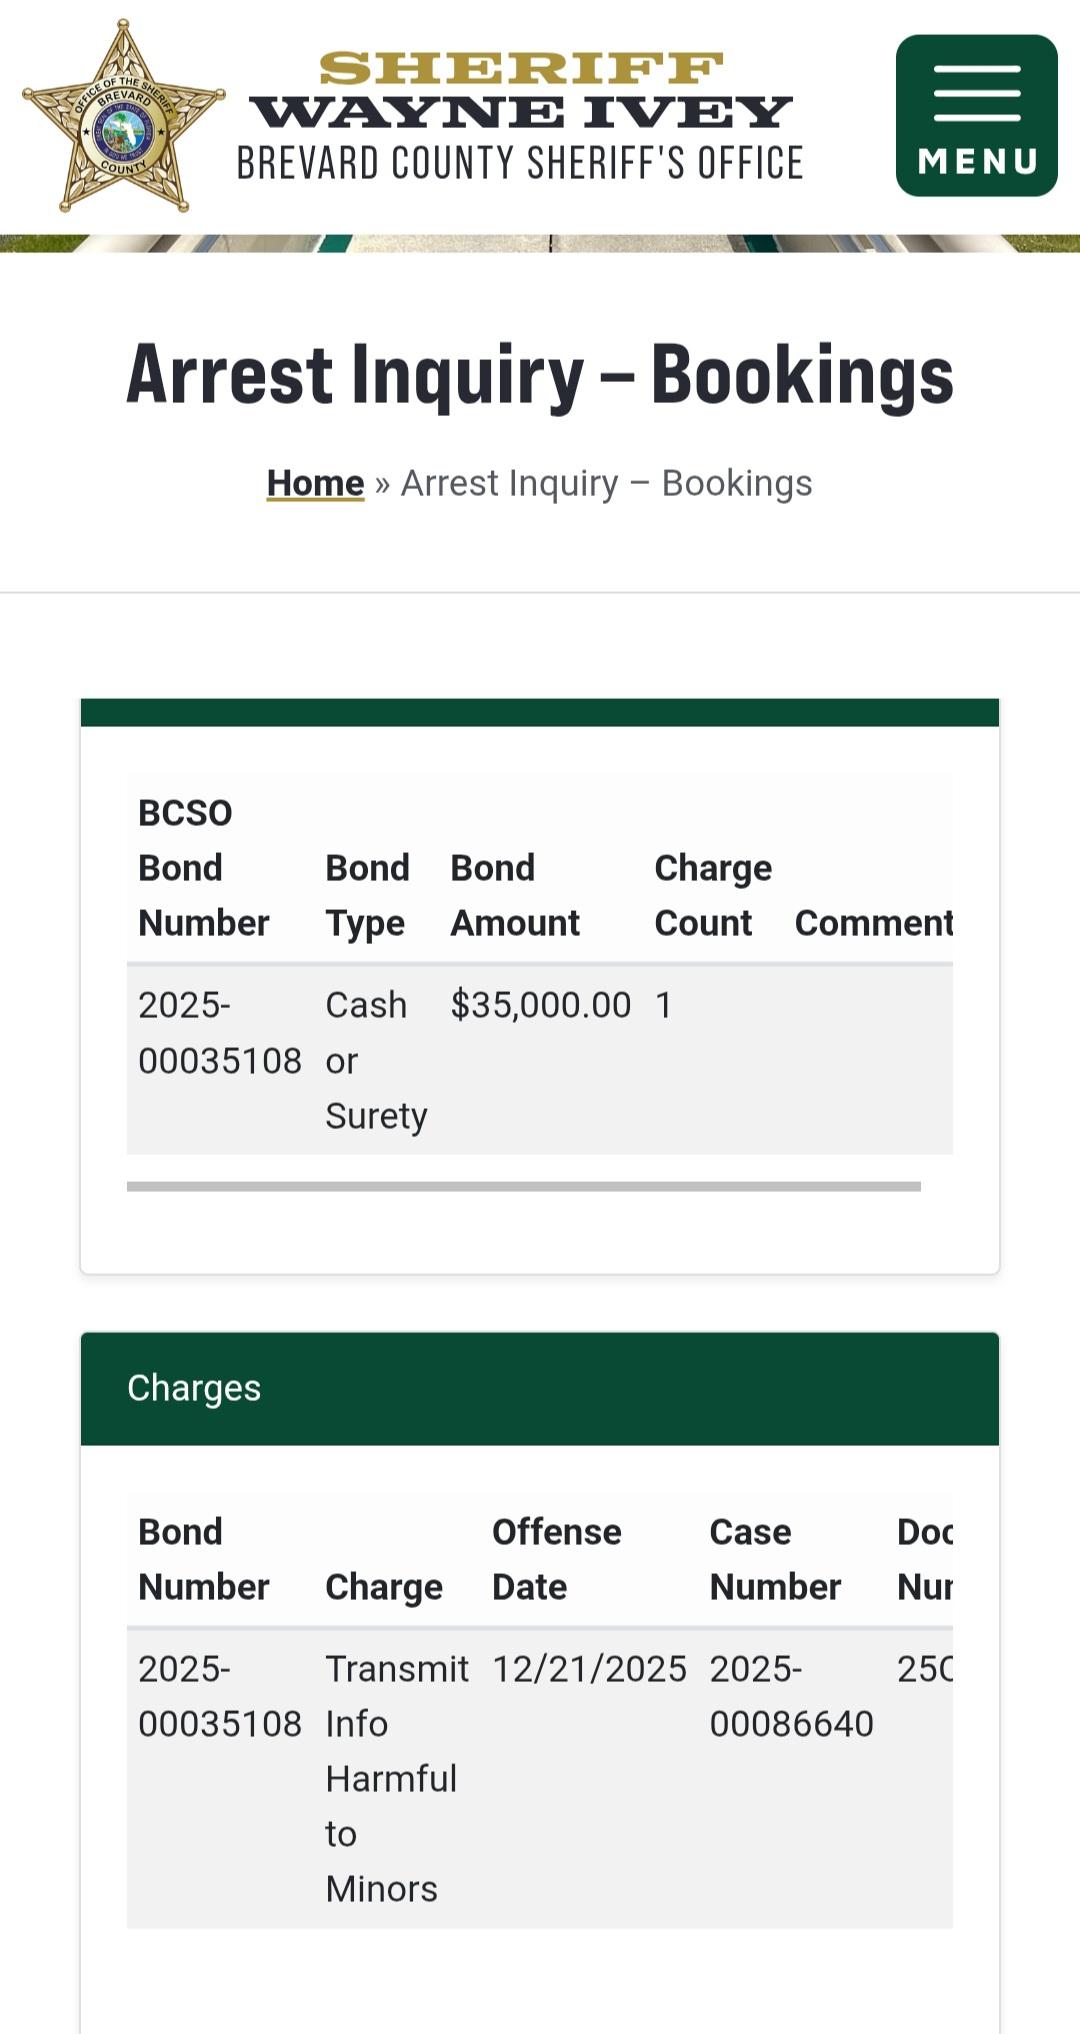Click the Arrest Inquiry – Bookings breadcrumb text
This screenshot has width=1080, height=2034.
tap(606, 483)
